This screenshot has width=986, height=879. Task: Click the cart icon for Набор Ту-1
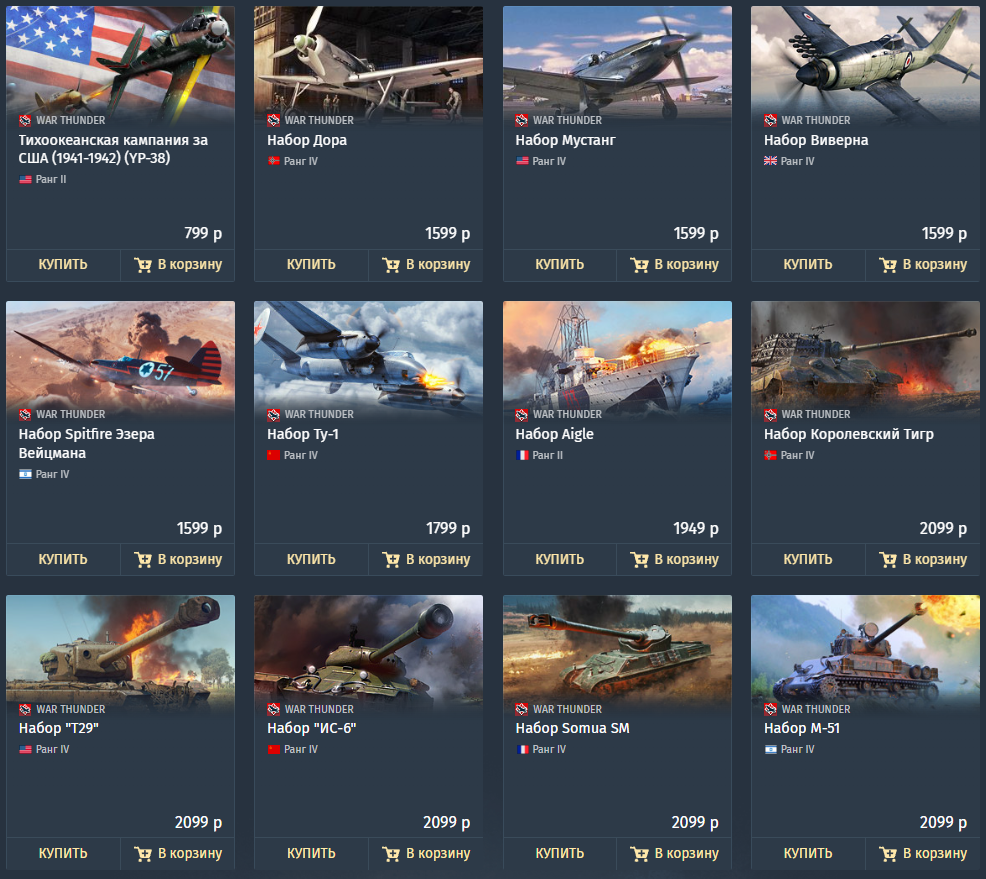coord(391,560)
